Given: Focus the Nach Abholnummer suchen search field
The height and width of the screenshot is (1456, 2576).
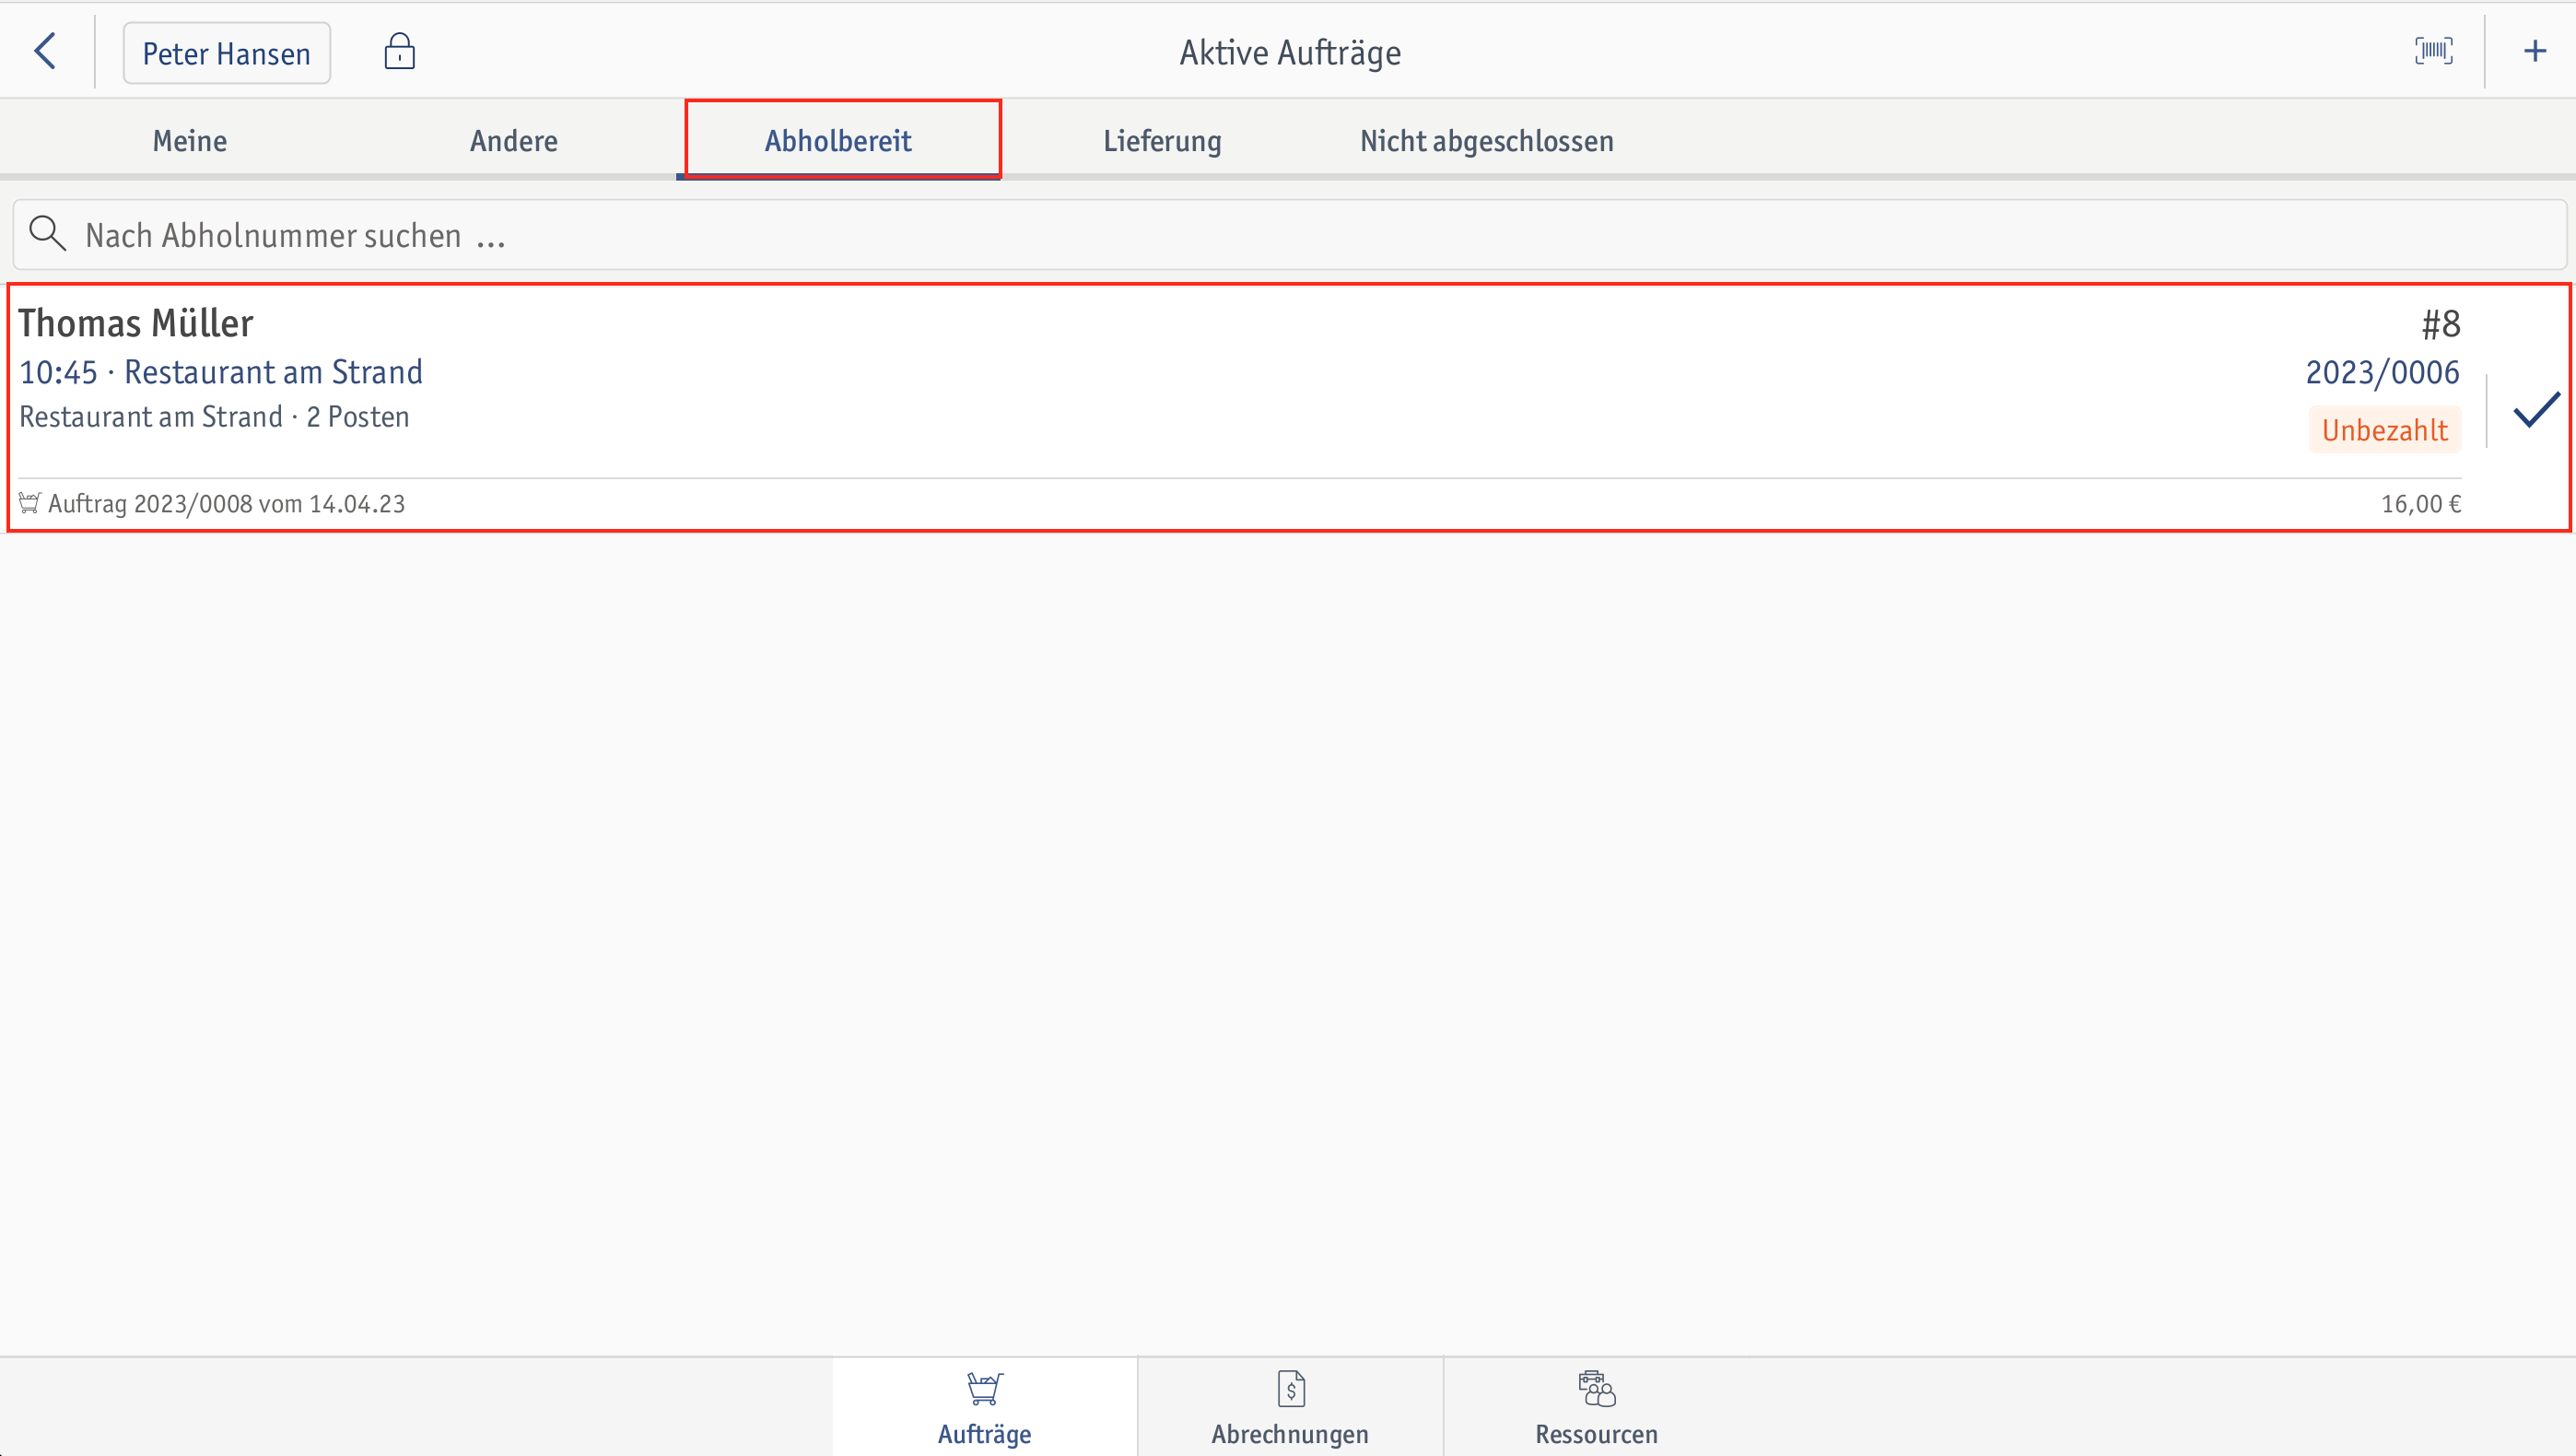Looking at the screenshot, I should click(1289, 235).
